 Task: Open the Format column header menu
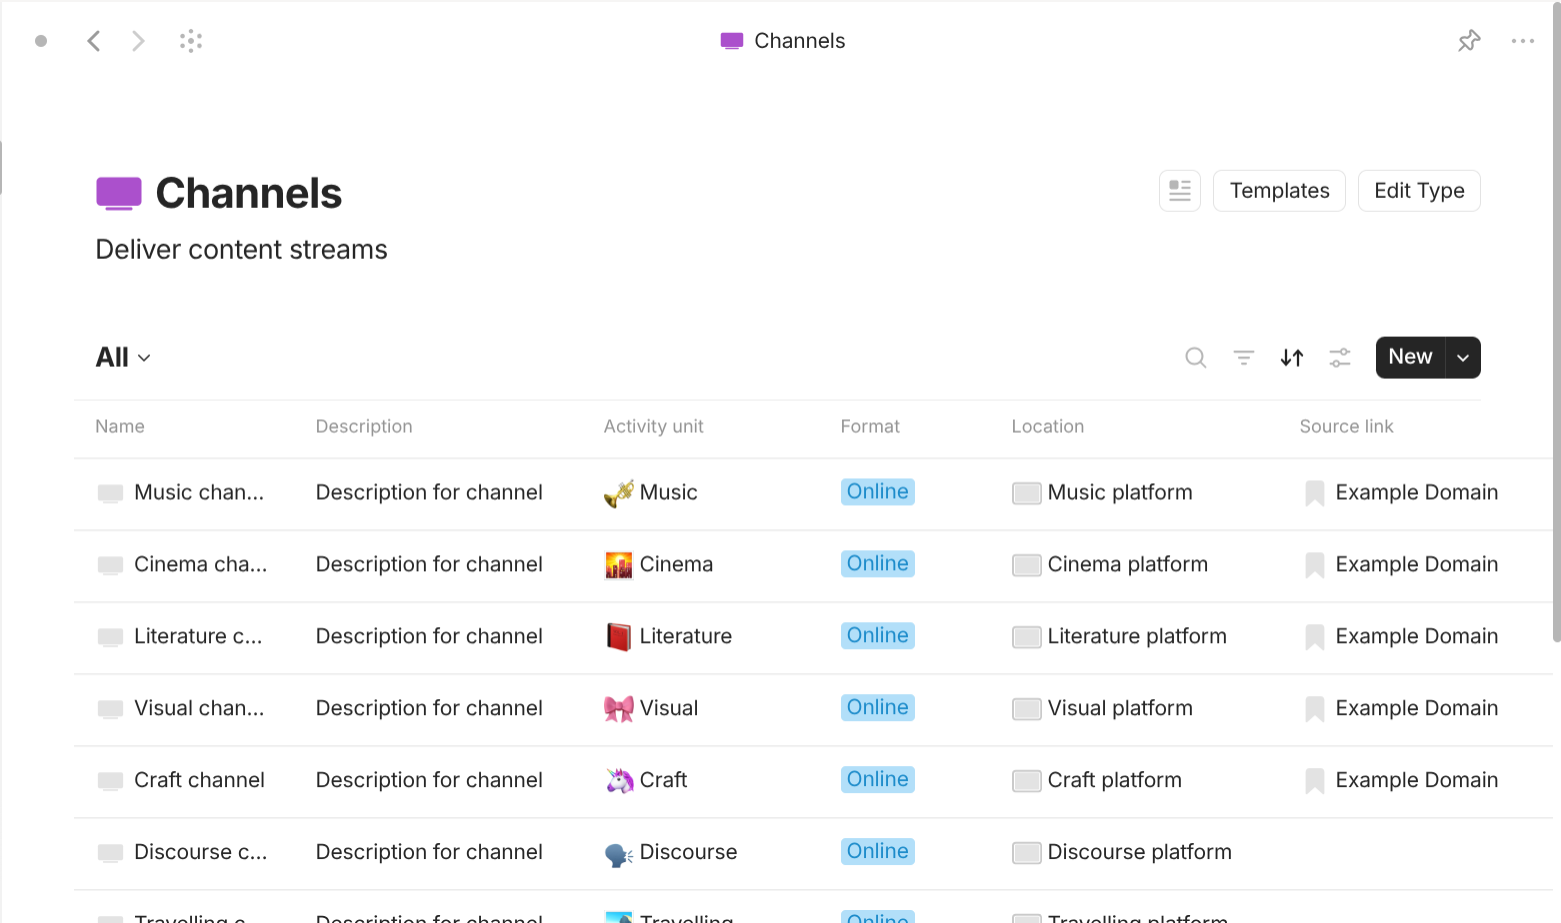870,426
